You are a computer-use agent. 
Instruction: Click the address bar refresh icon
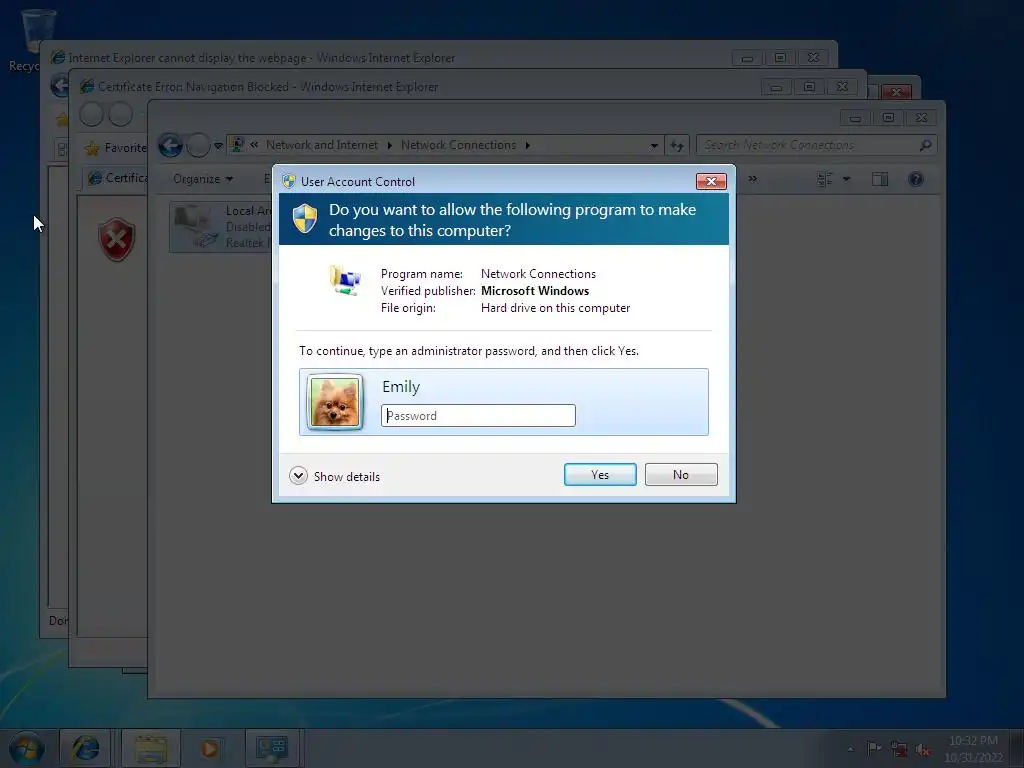tap(677, 146)
